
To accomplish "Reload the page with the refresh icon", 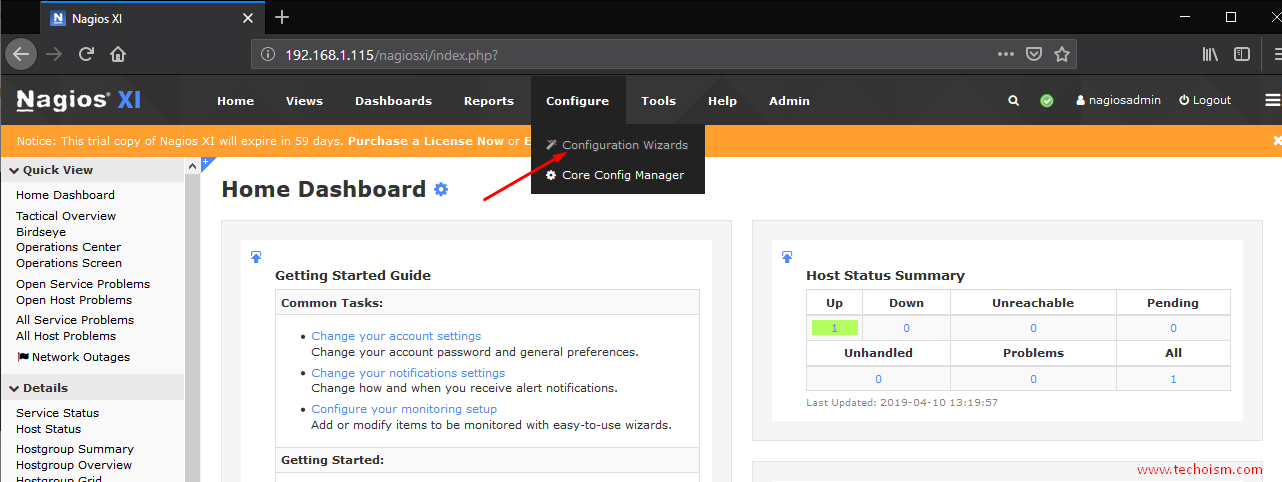I will (x=87, y=54).
